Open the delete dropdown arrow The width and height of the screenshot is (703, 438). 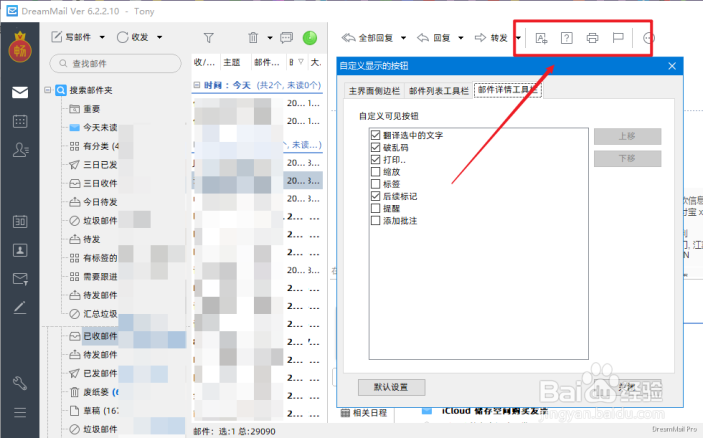click(270, 38)
